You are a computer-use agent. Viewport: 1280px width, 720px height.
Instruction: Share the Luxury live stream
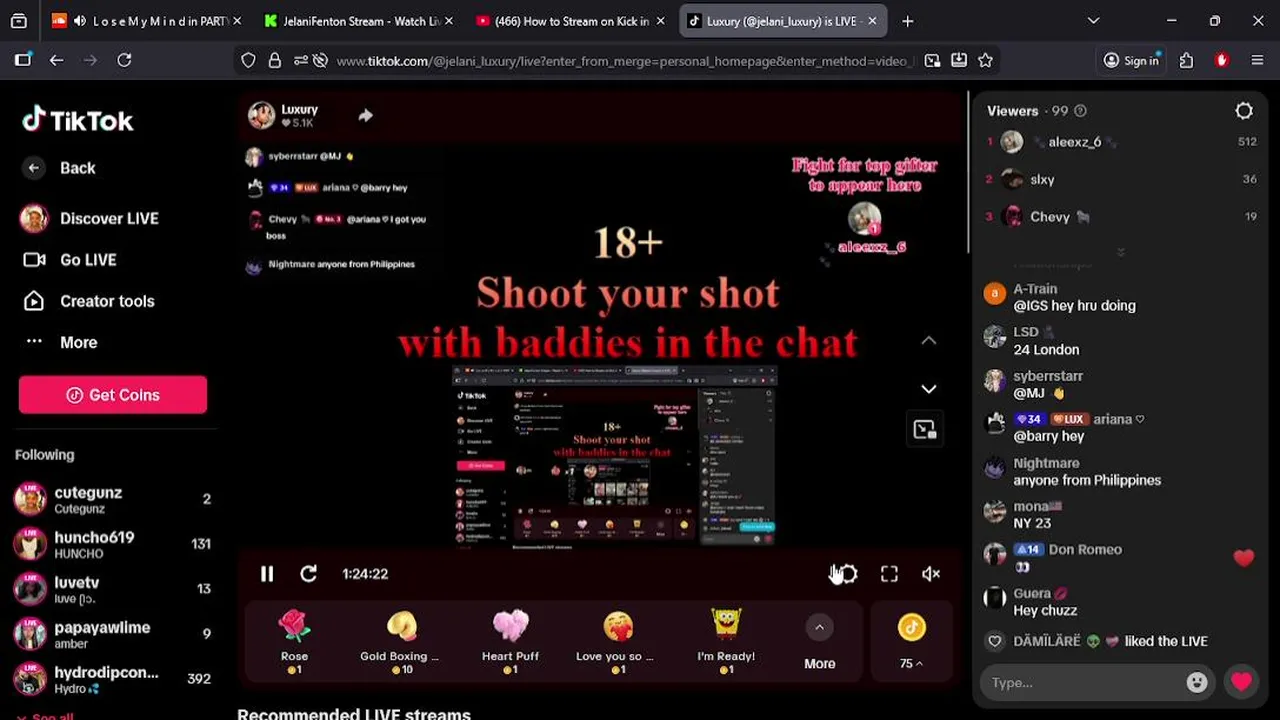tap(366, 116)
